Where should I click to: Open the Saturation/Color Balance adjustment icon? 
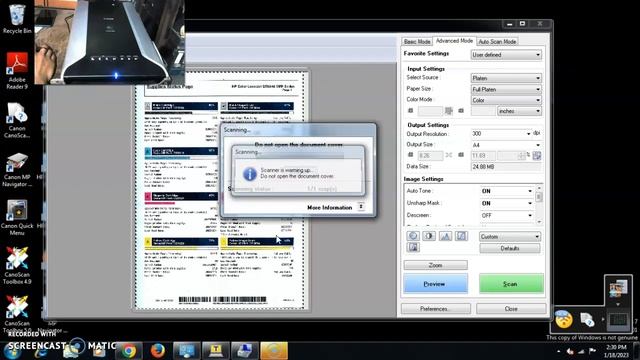[413, 236]
